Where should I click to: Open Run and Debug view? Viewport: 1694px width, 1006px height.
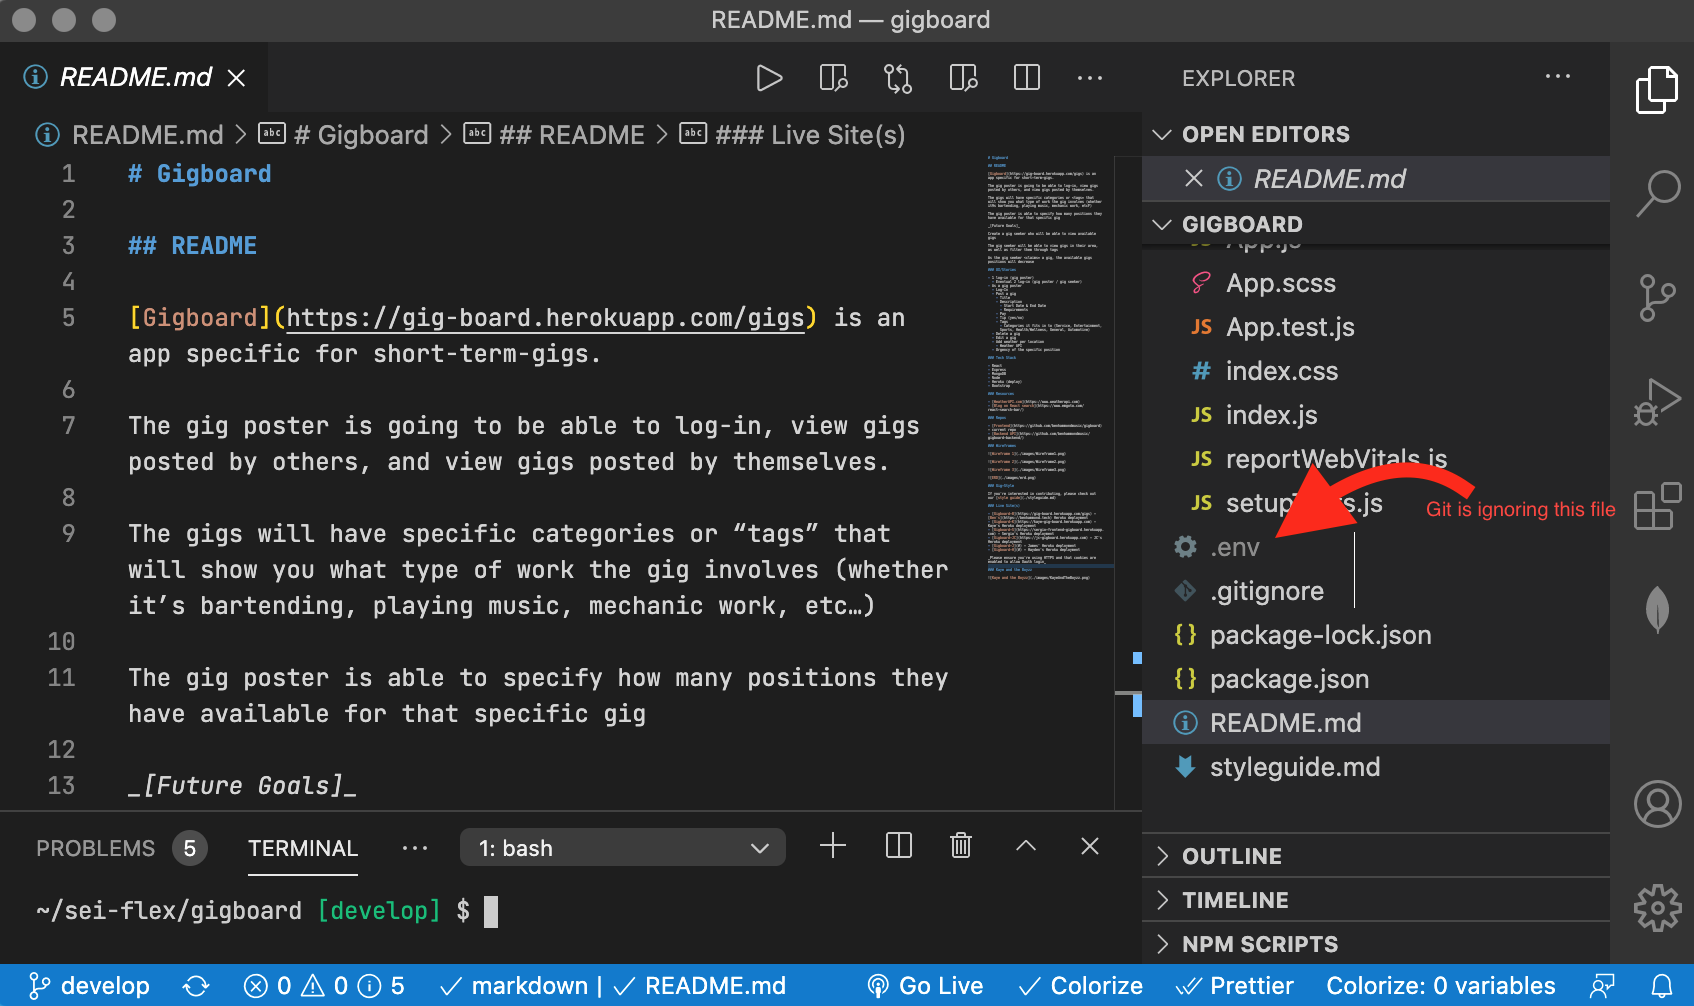[1657, 402]
